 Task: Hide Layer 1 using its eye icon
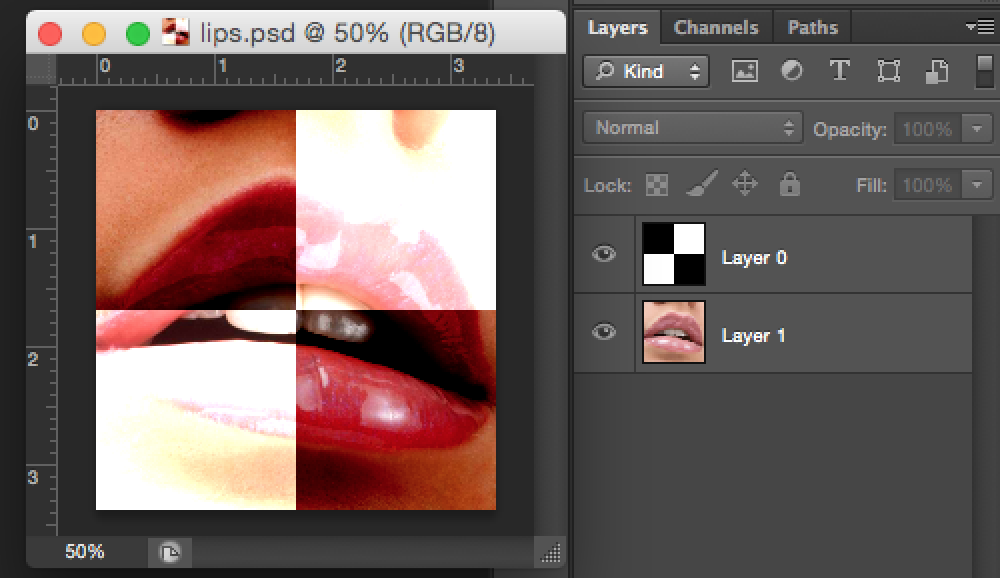point(604,333)
